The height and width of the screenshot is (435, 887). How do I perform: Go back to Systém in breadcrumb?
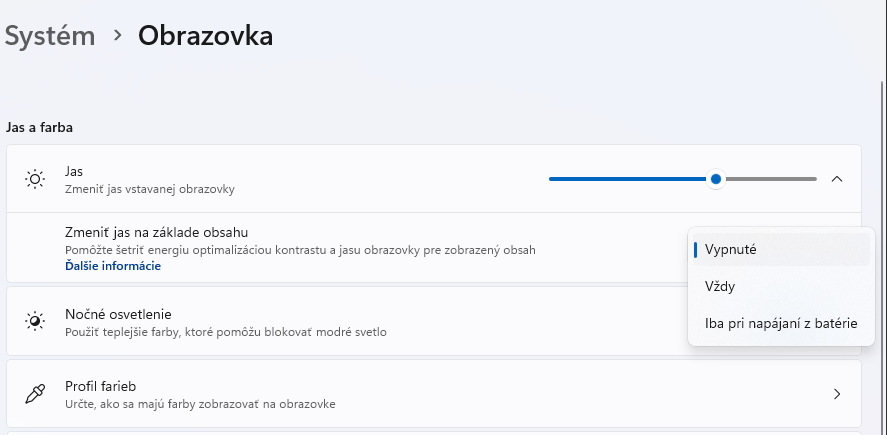click(x=50, y=36)
